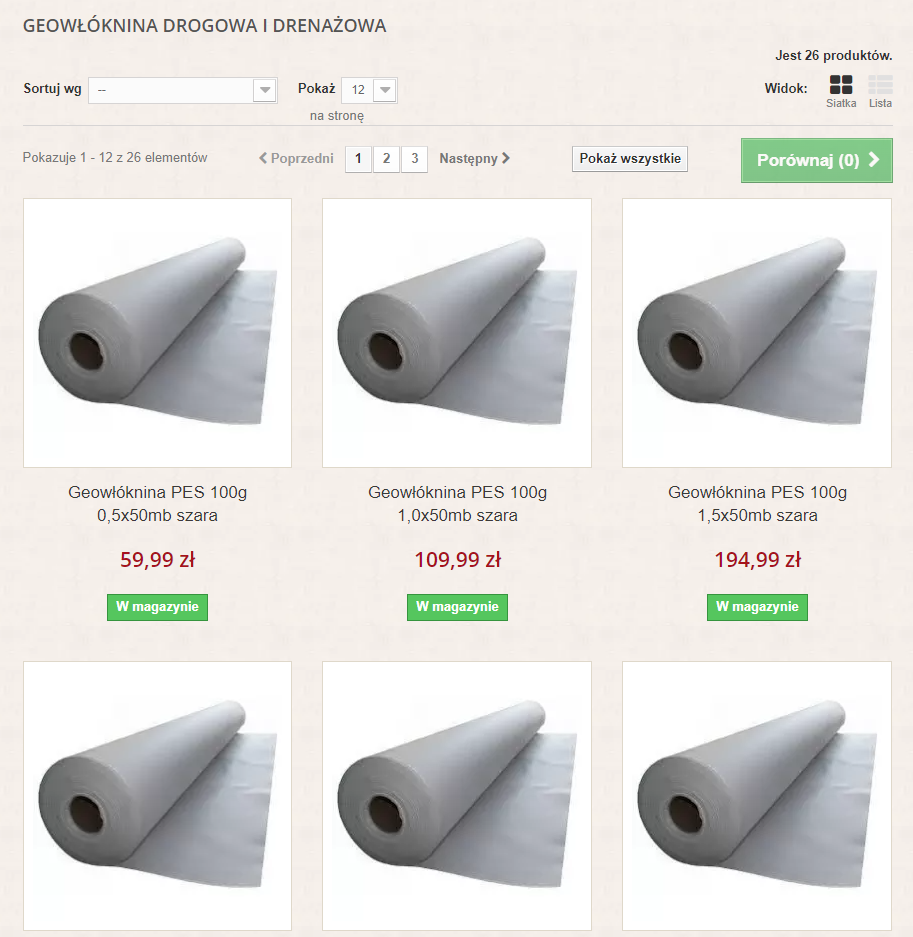This screenshot has height=937, width=913.
Task: Go to pagination page 2
Action: 386,159
